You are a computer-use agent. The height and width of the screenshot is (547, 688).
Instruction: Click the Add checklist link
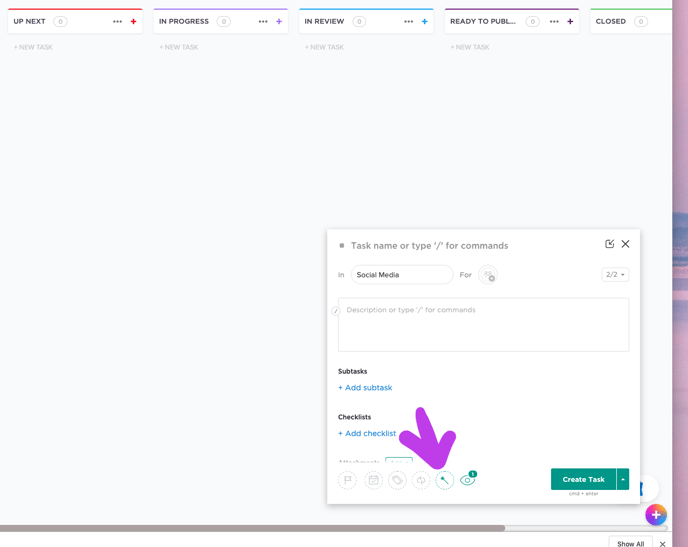point(367,434)
